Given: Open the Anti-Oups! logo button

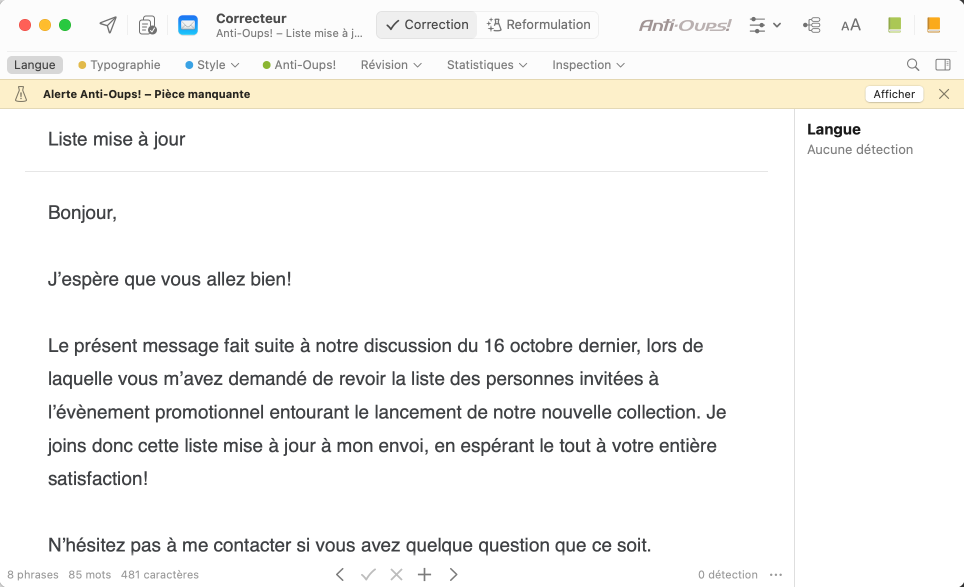Looking at the screenshot, I should point(685,25).
